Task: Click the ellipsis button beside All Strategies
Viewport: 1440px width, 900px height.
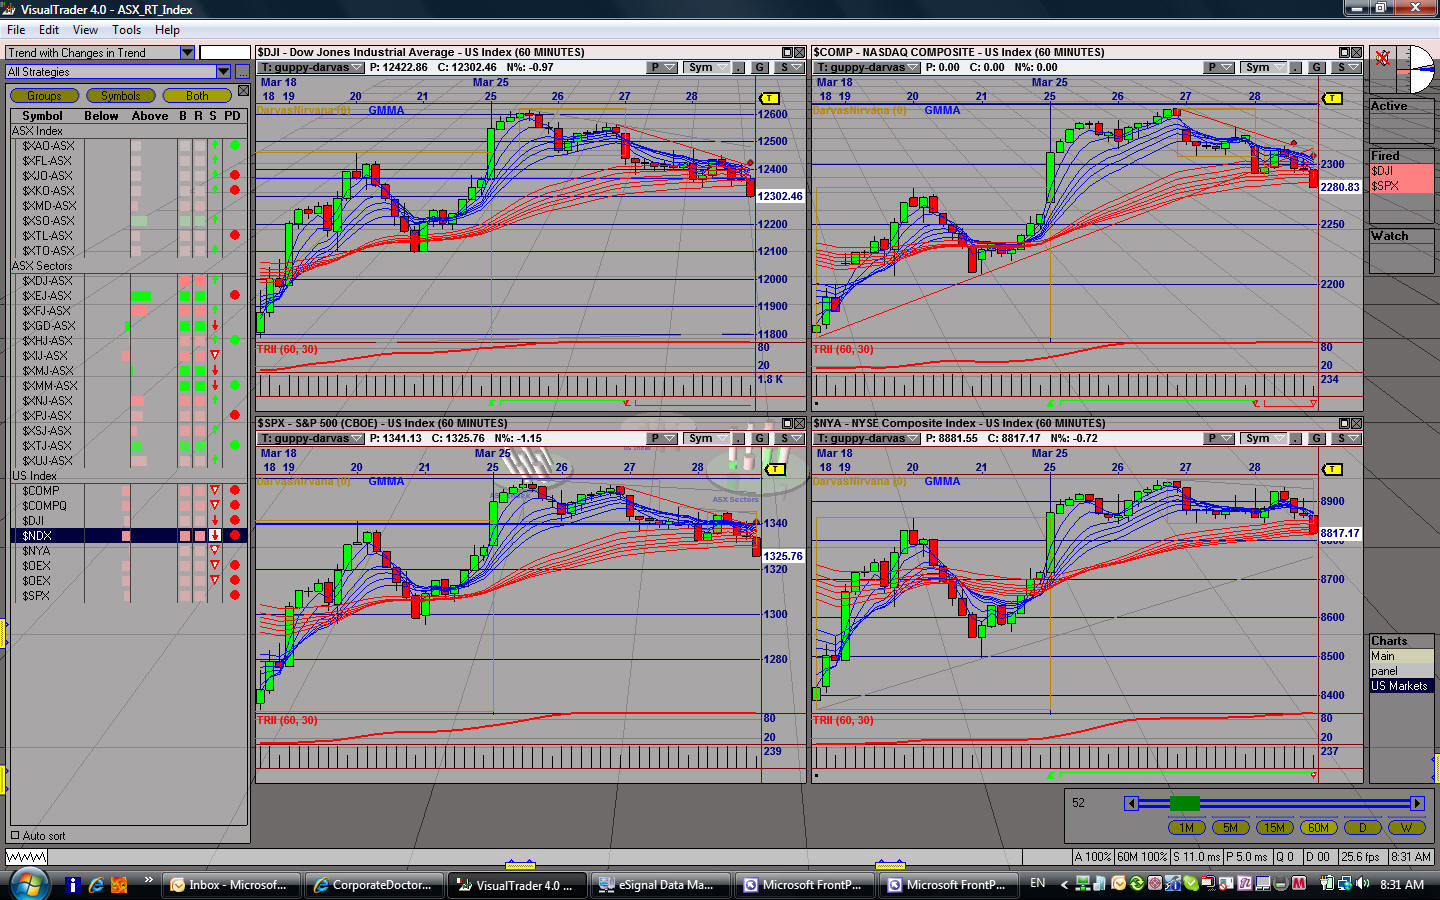Action: pyautogui.click(x=242, y=71)
